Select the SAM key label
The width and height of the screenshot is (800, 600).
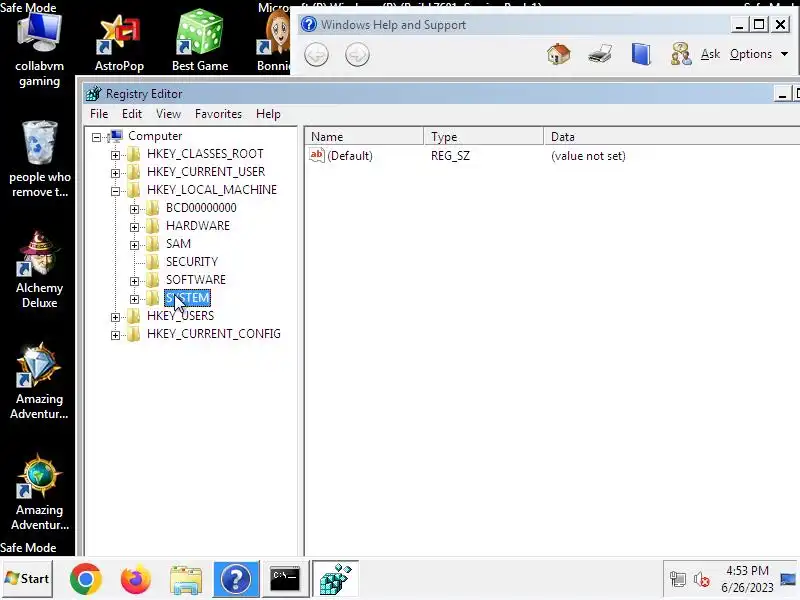click(179, 244)
